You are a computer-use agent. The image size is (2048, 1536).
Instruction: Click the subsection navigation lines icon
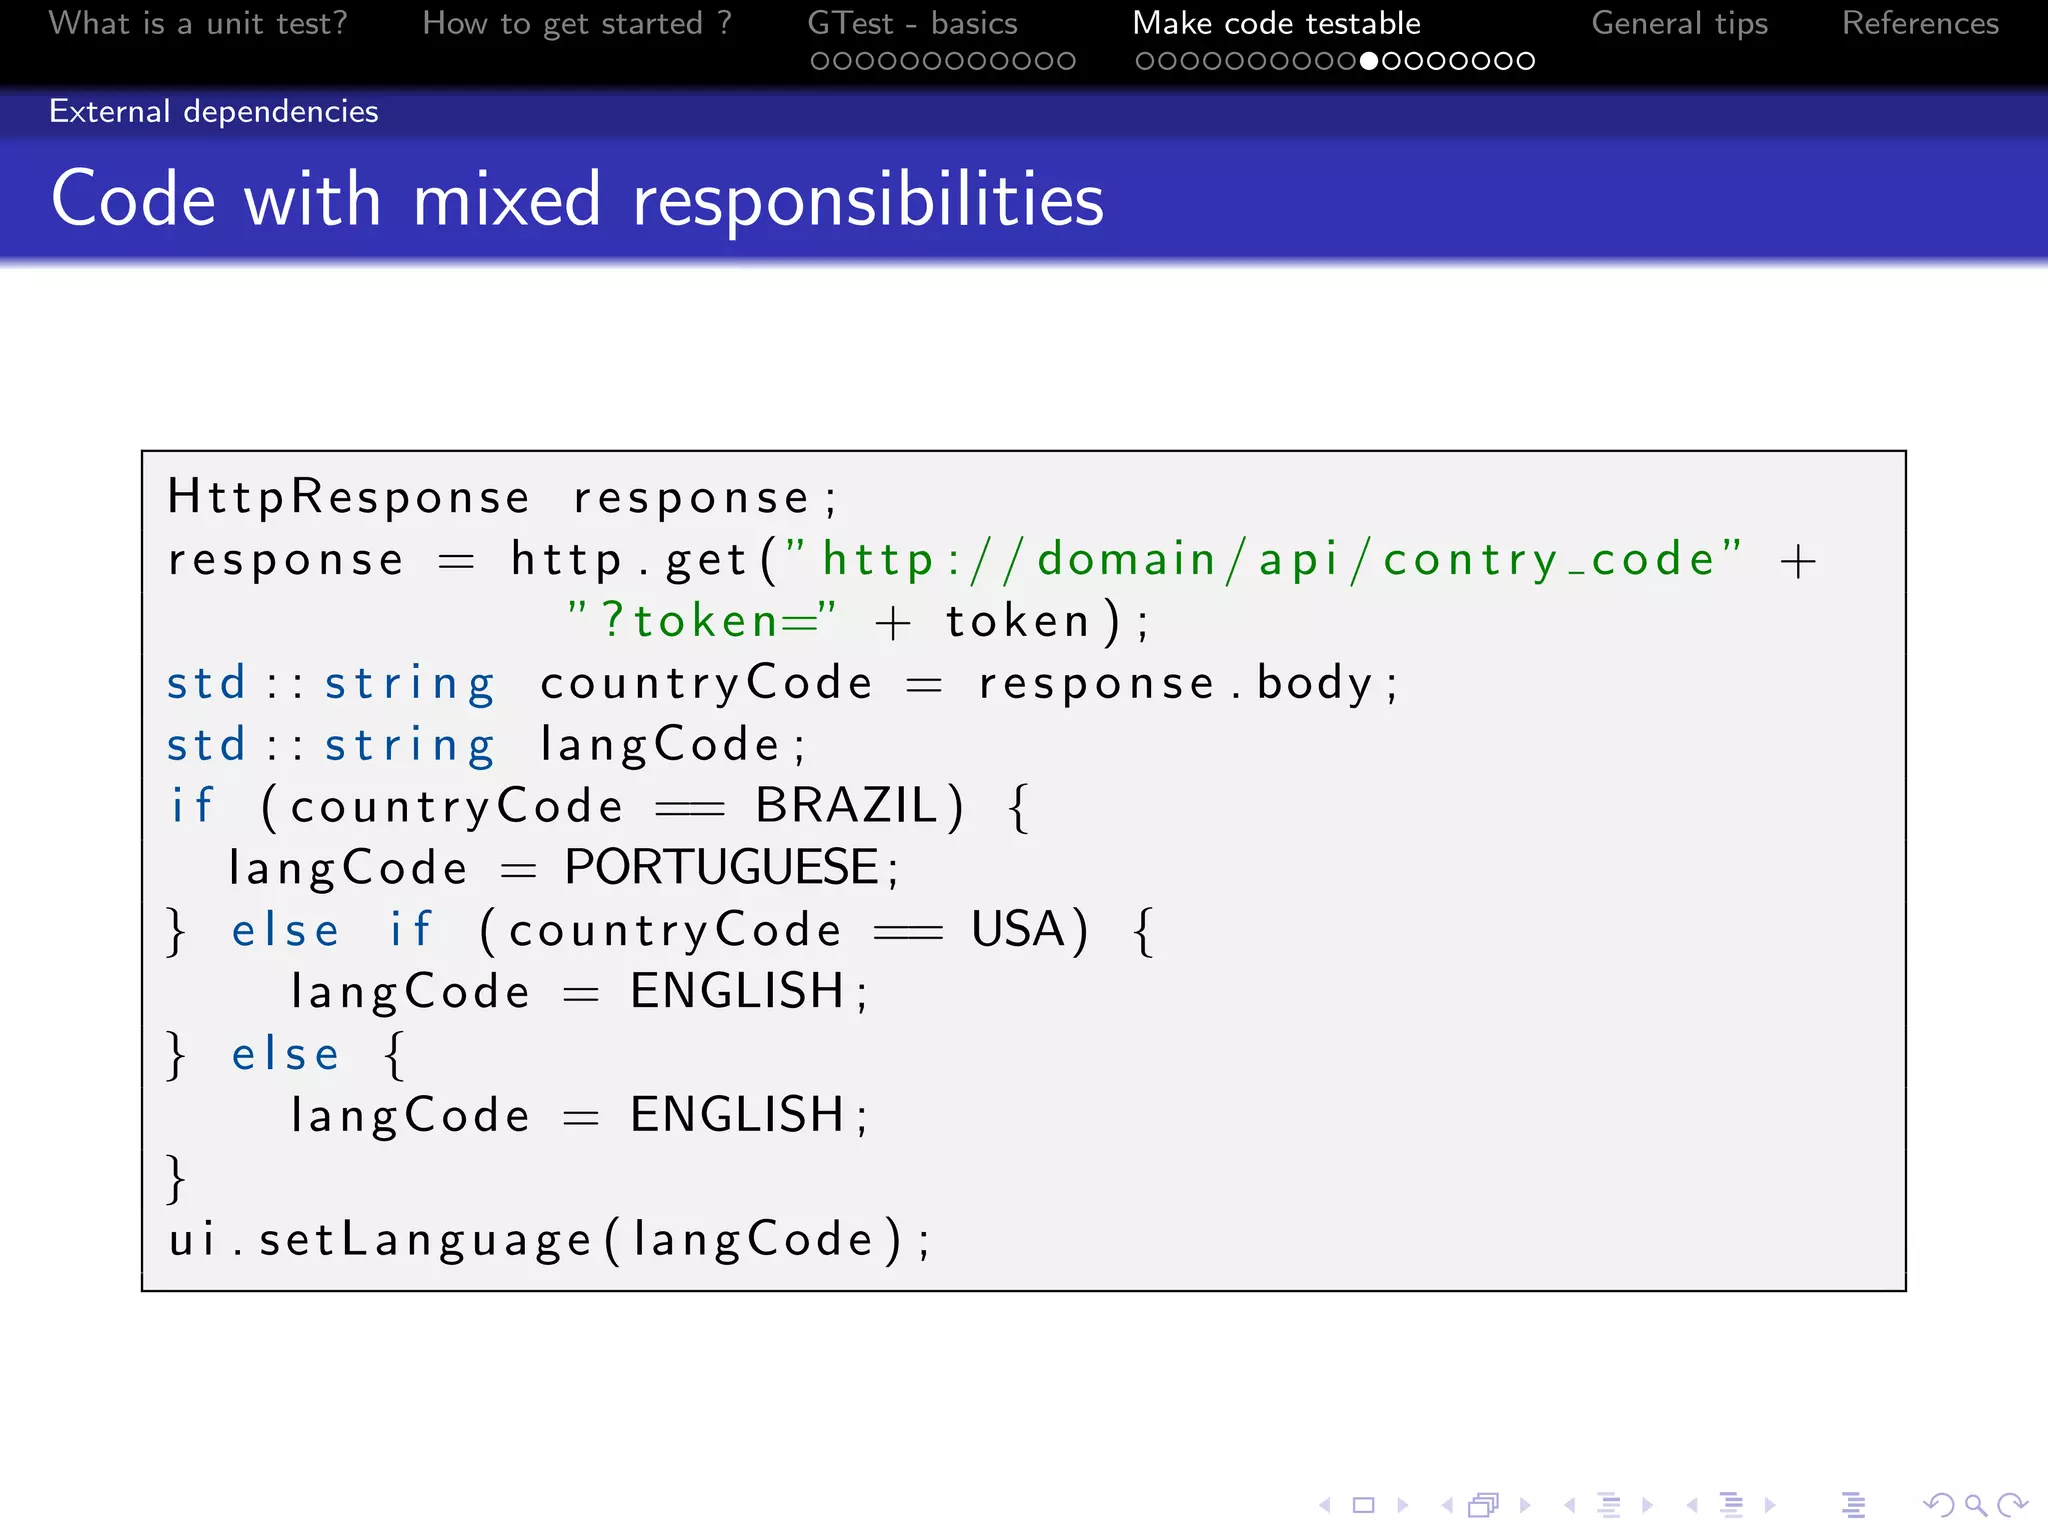[1608, 1505]
